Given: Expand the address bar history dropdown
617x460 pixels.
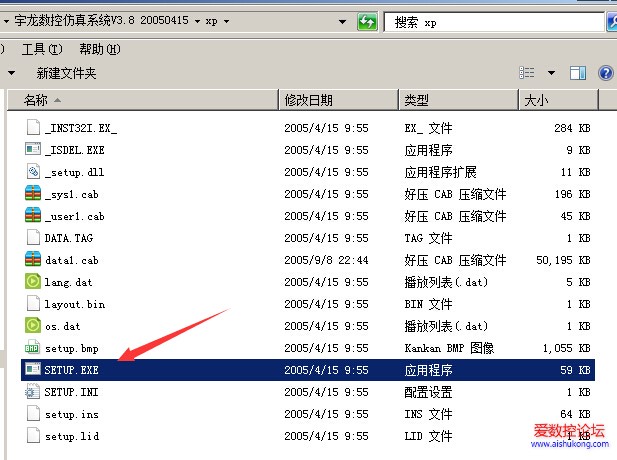Looking at the screenshot, I should coord(343,21).
